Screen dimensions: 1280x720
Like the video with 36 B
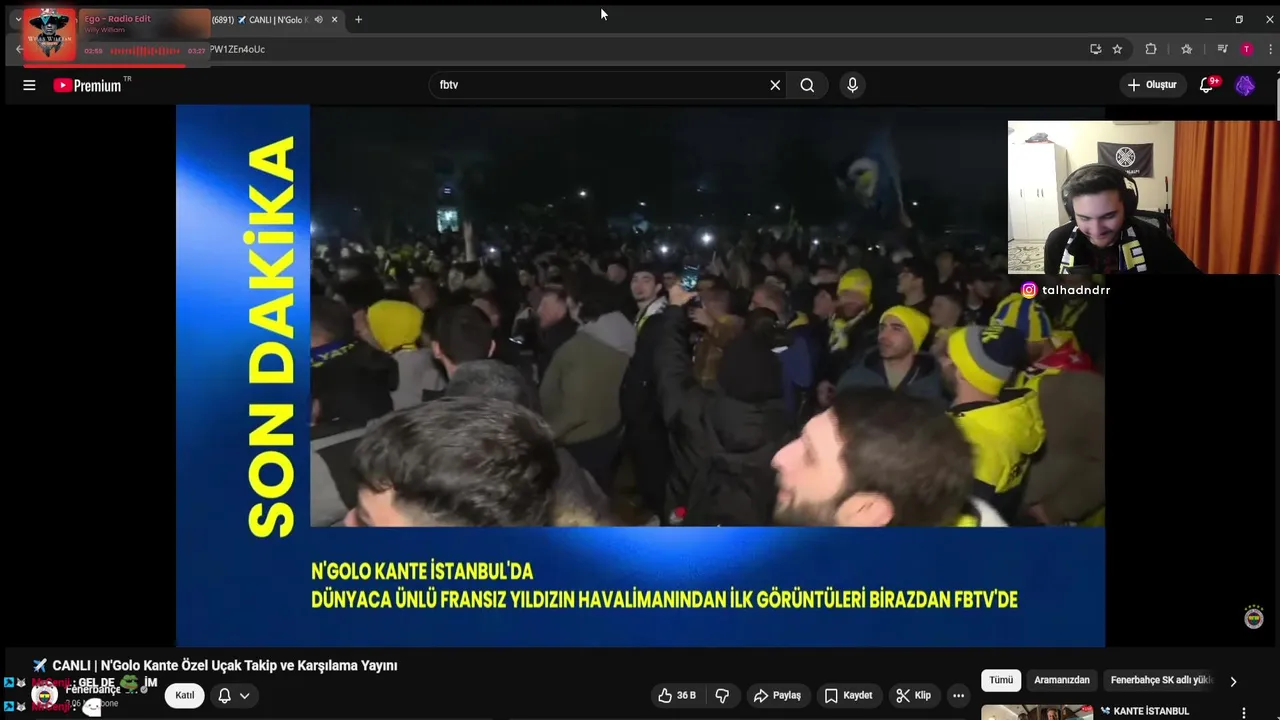(x=677, y=695)
